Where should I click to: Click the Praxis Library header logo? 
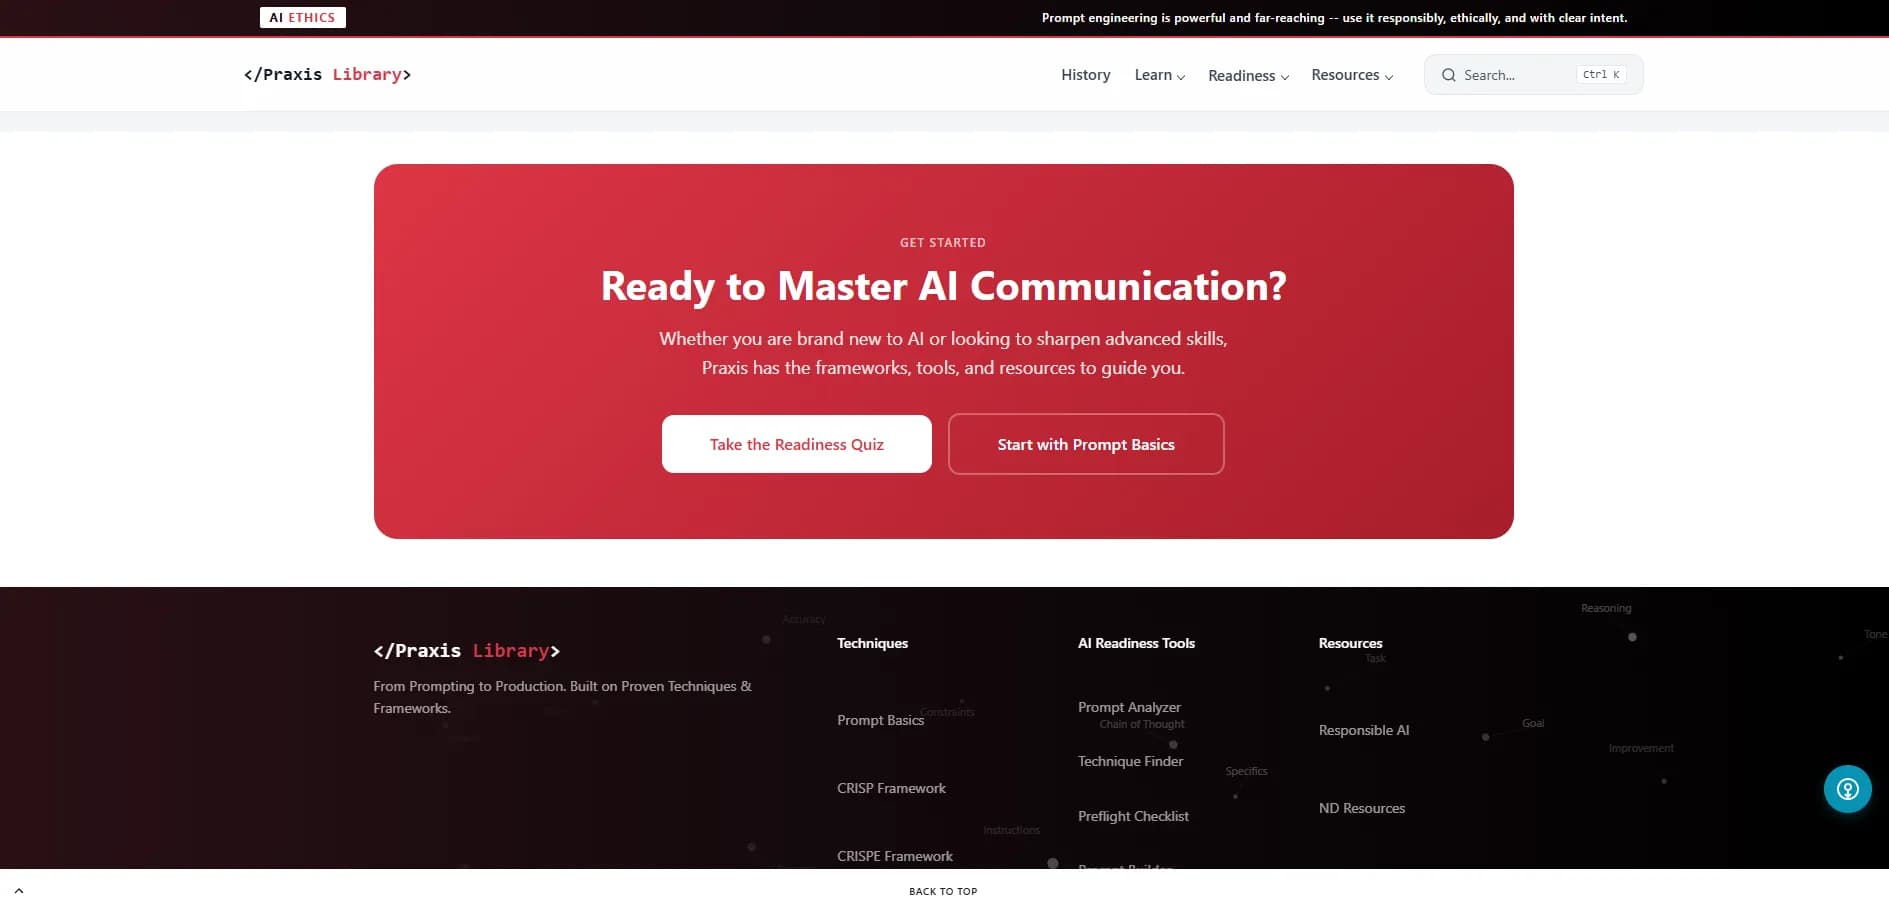[327, 75]
